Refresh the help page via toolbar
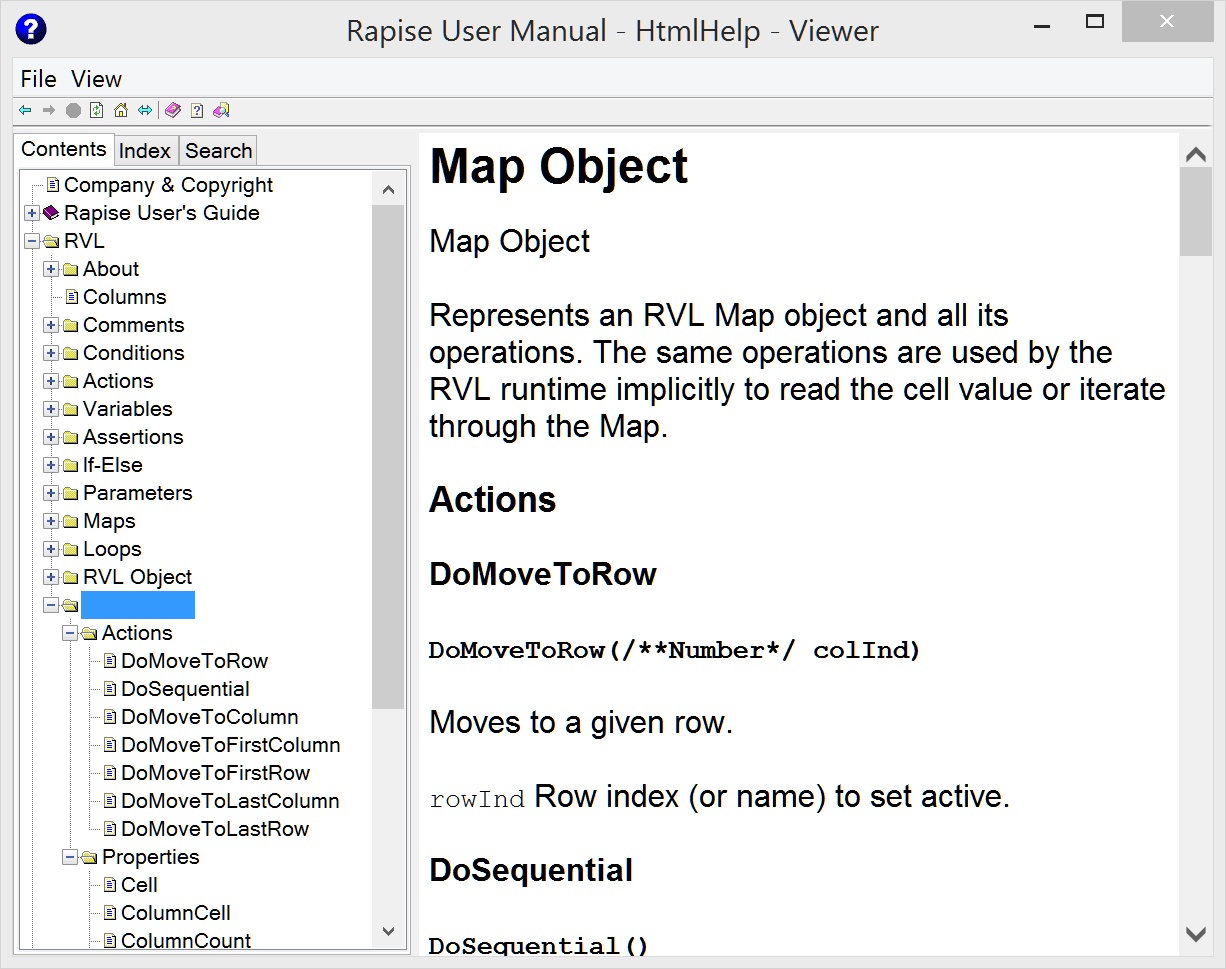The image size is (1226, 969). (97, 110)
